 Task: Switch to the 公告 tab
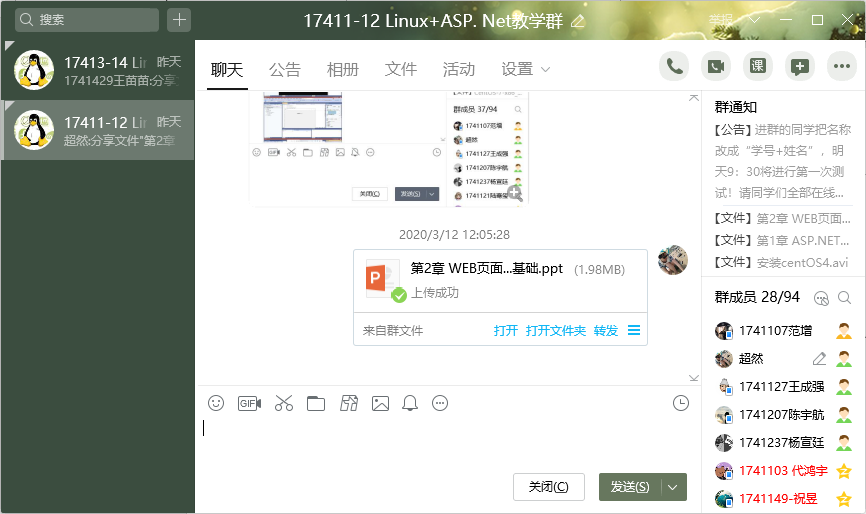tap(284, 69)
